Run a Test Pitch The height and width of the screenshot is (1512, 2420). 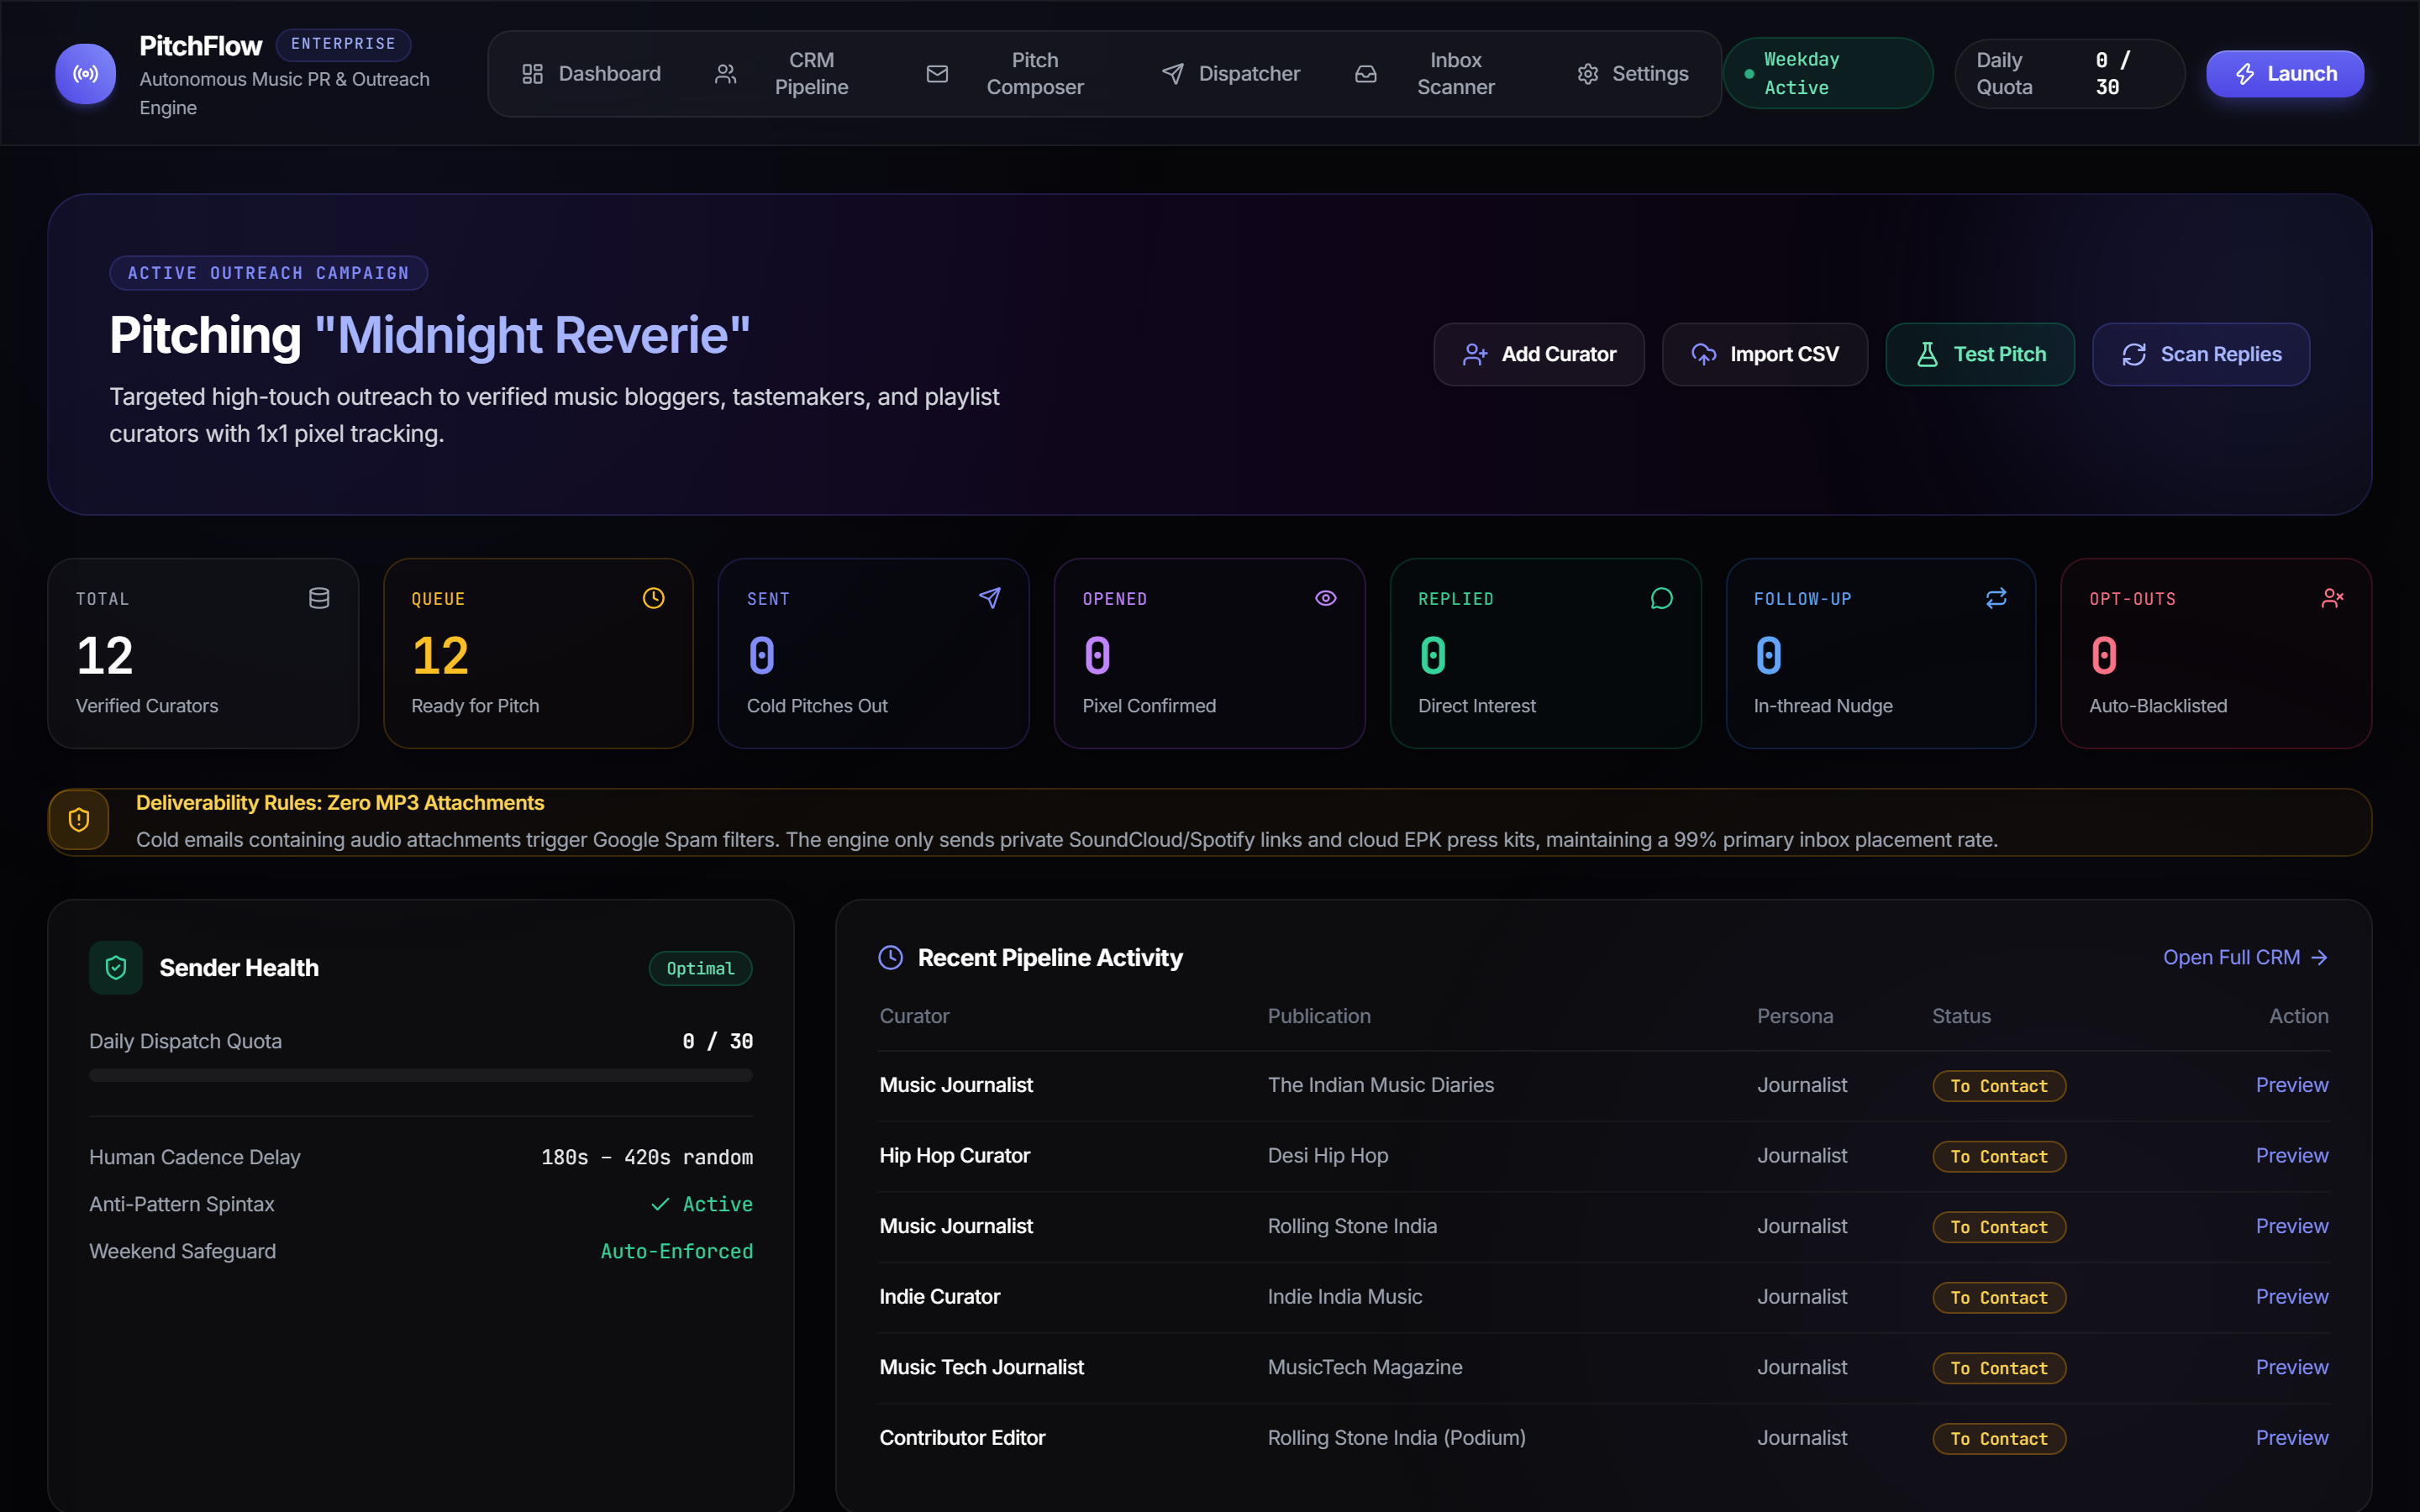point(1980,354)
